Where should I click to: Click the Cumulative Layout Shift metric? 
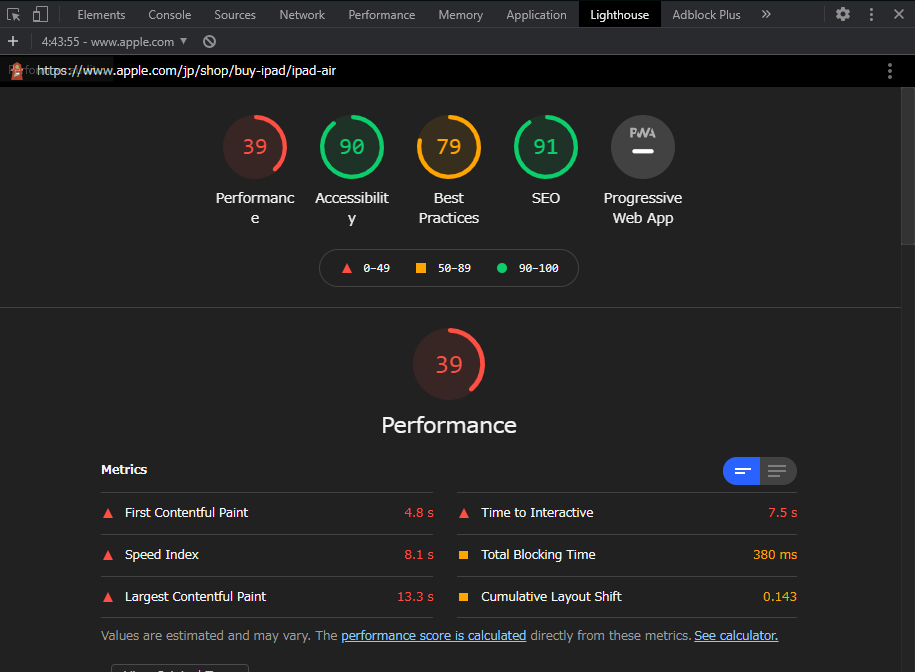click(x=627, y=597)
